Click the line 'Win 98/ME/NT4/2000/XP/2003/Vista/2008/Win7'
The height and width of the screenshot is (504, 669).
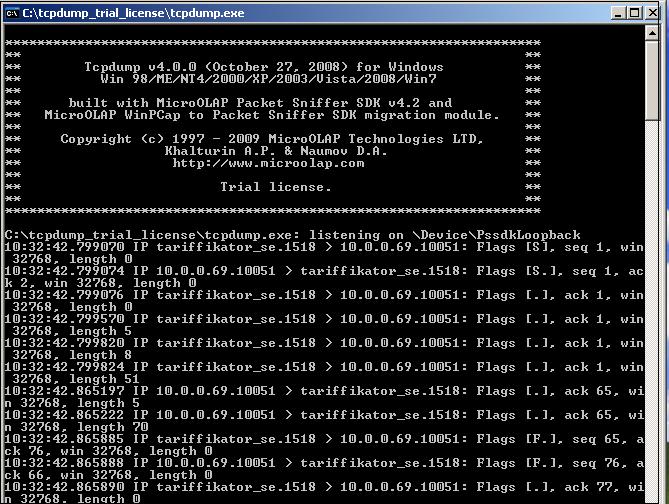pyautogui.click(x=268, y=79)
